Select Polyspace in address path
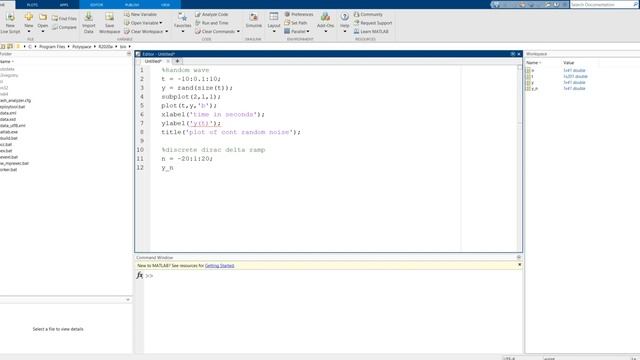Image resolution: width=640 pixels, height=360 pixels. tap(82, 47)
